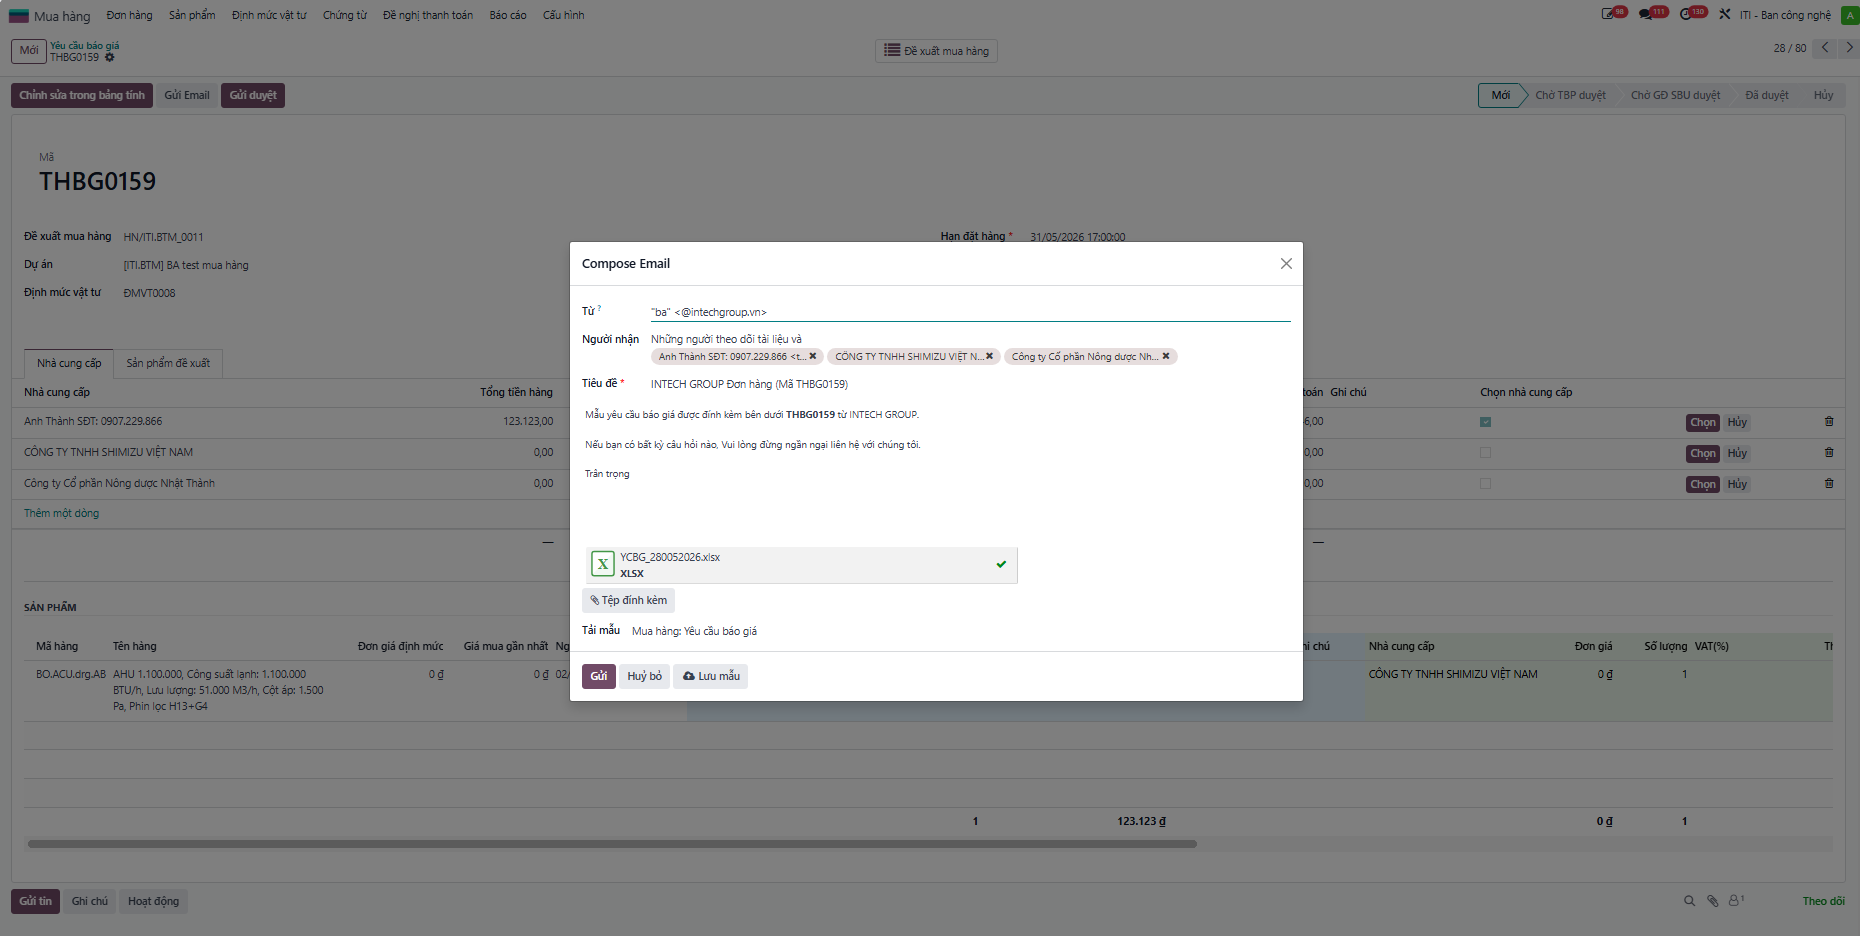Open activities clock icon with 130 badge

pos(1693,14)
